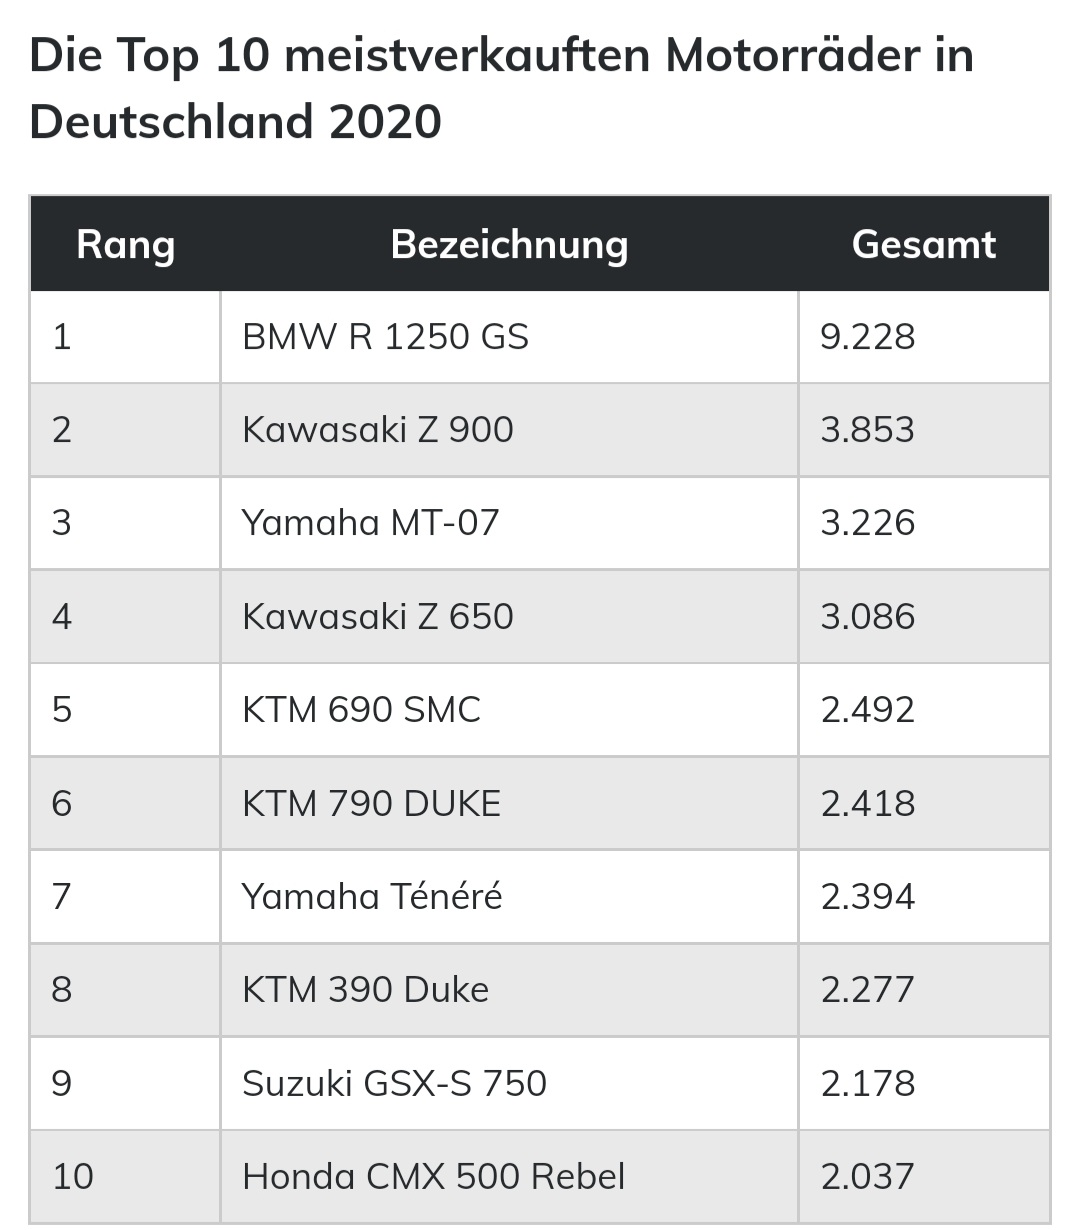Click the page heading about Top 10 Motorräder
Image resolution: width=1080 pixels, height=1230 pixels.
pos(500,89)
